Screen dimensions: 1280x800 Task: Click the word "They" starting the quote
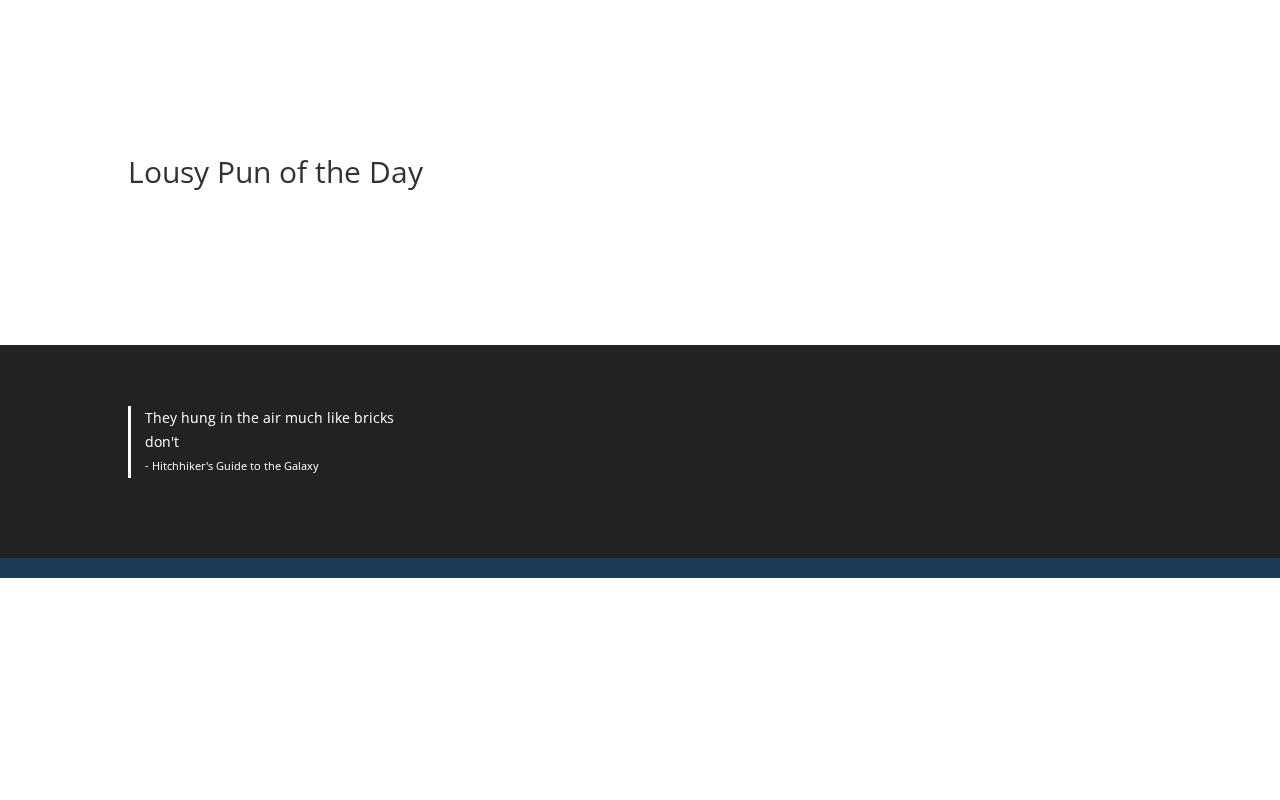161,418
